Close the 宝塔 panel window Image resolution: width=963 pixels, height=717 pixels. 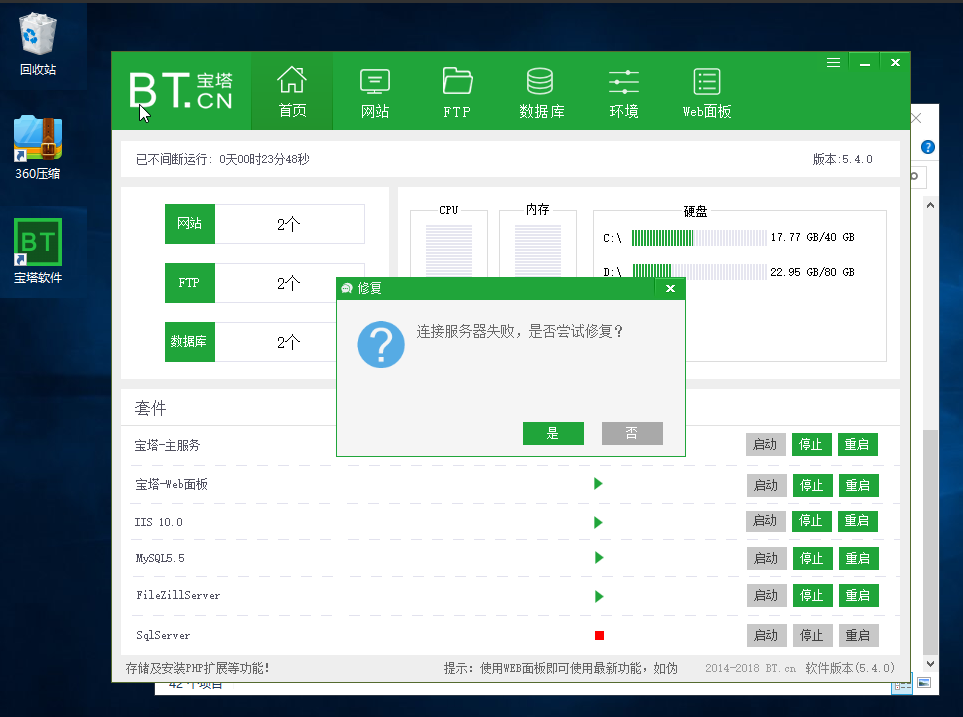click(895, 63)
